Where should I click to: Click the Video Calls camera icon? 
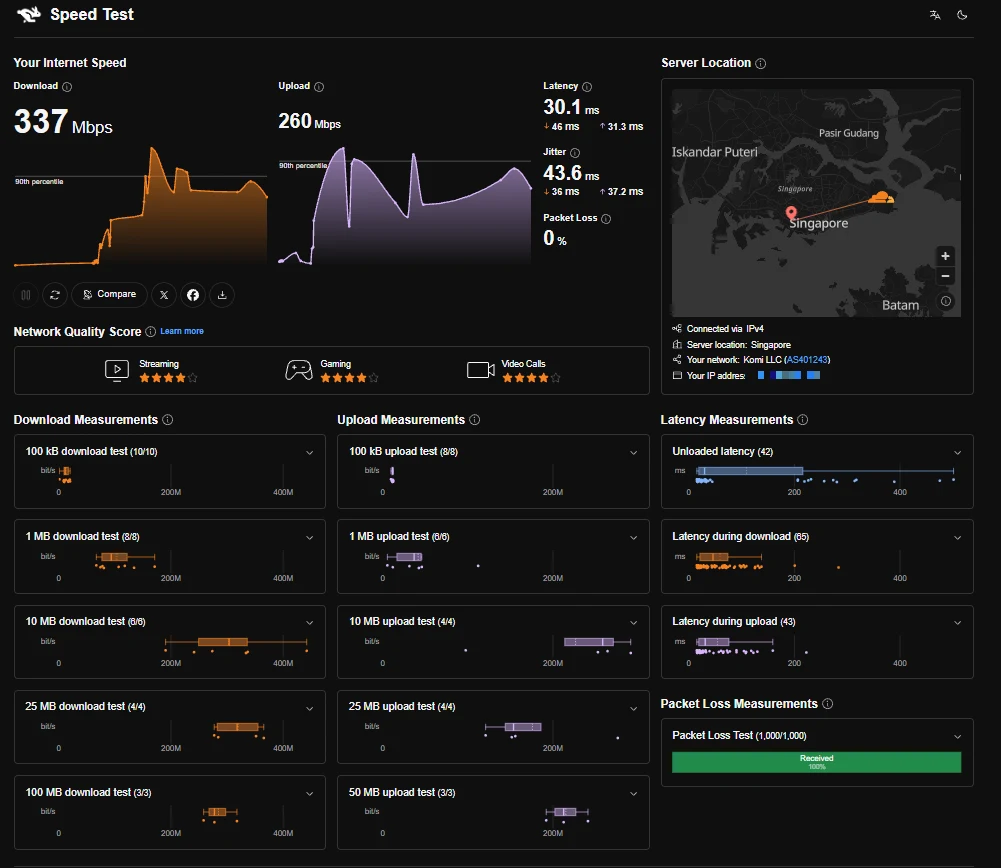pyautogui.click(x=481, y=370)
